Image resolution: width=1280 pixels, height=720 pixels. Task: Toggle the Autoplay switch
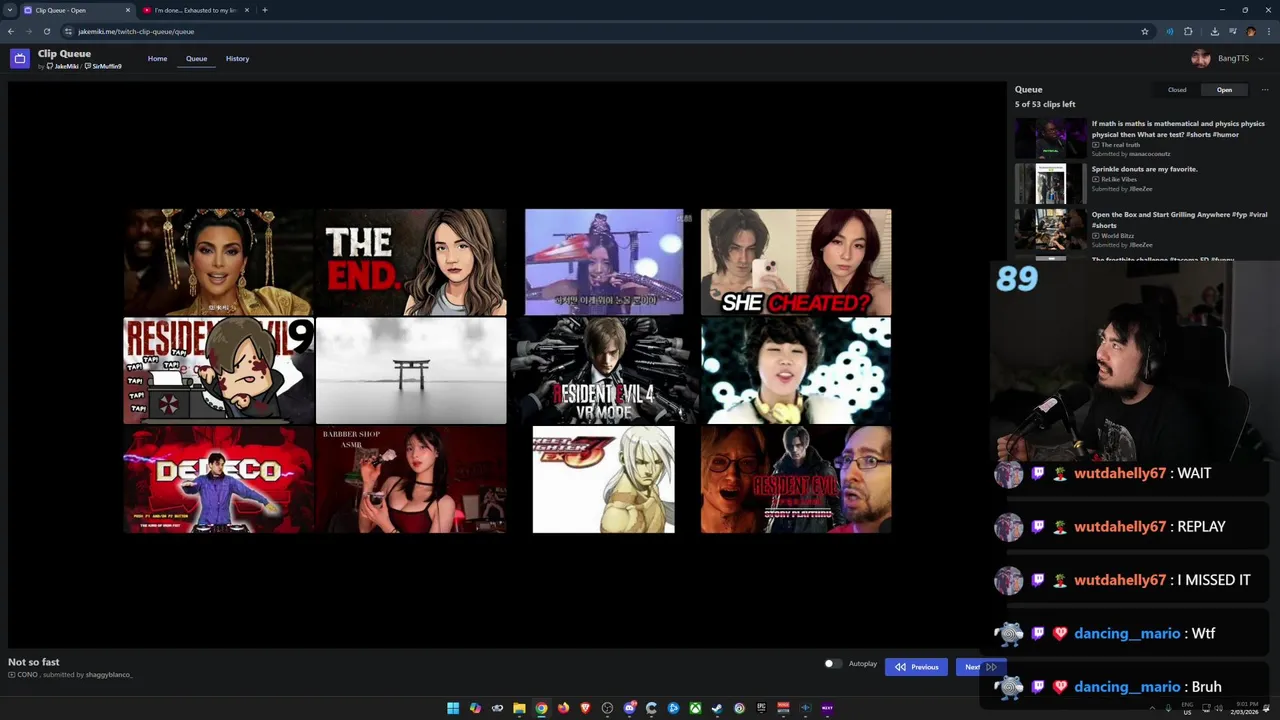(832, 664)
